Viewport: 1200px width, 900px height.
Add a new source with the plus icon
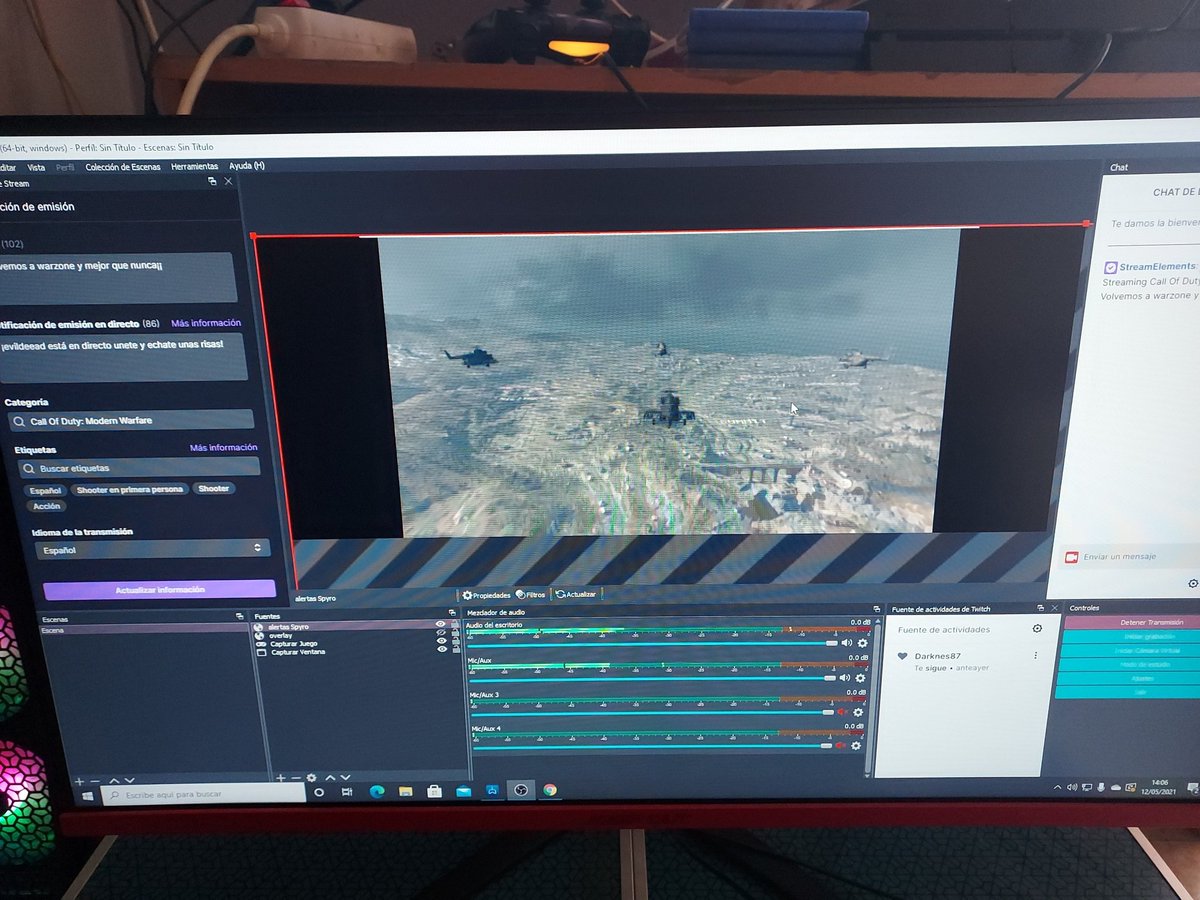click(280, 778)
